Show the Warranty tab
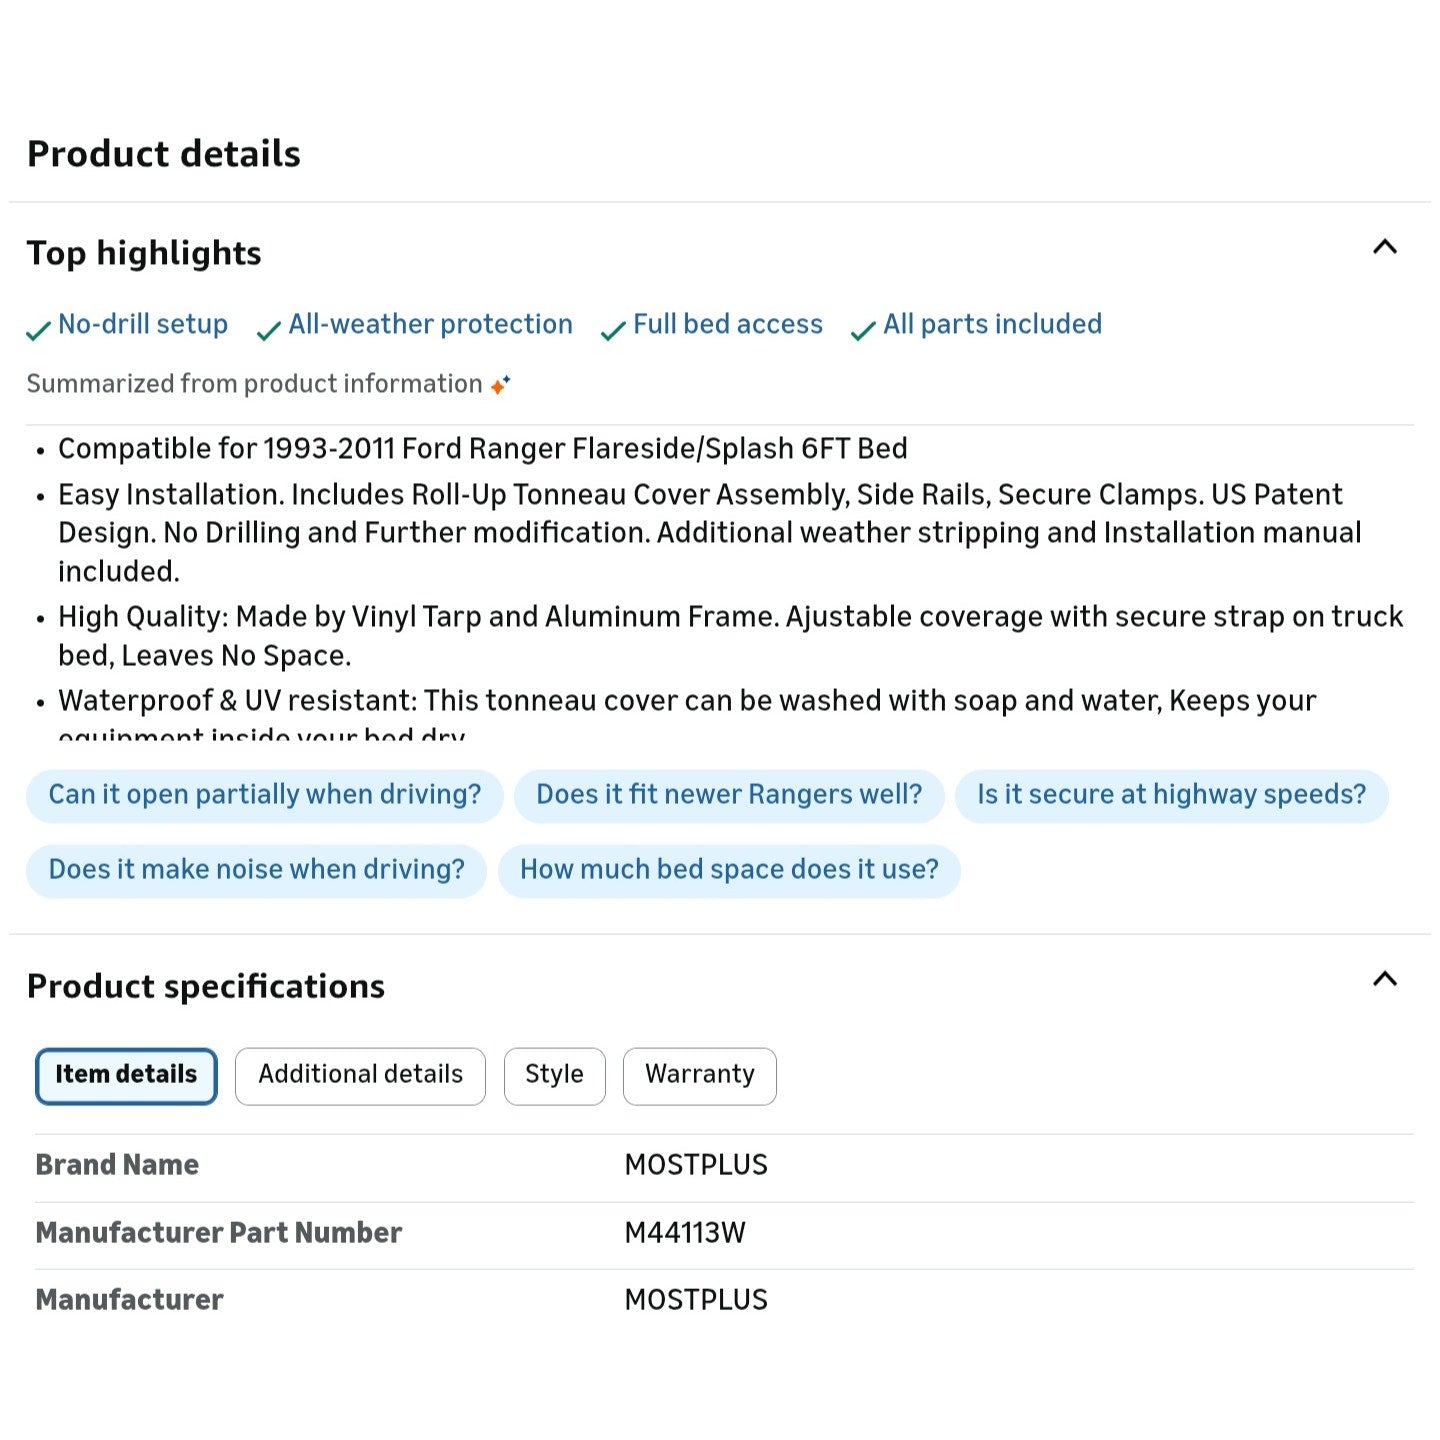Image resolution: width=1440 pixels, height=1440 pixels. click(x=699, y=1075)
